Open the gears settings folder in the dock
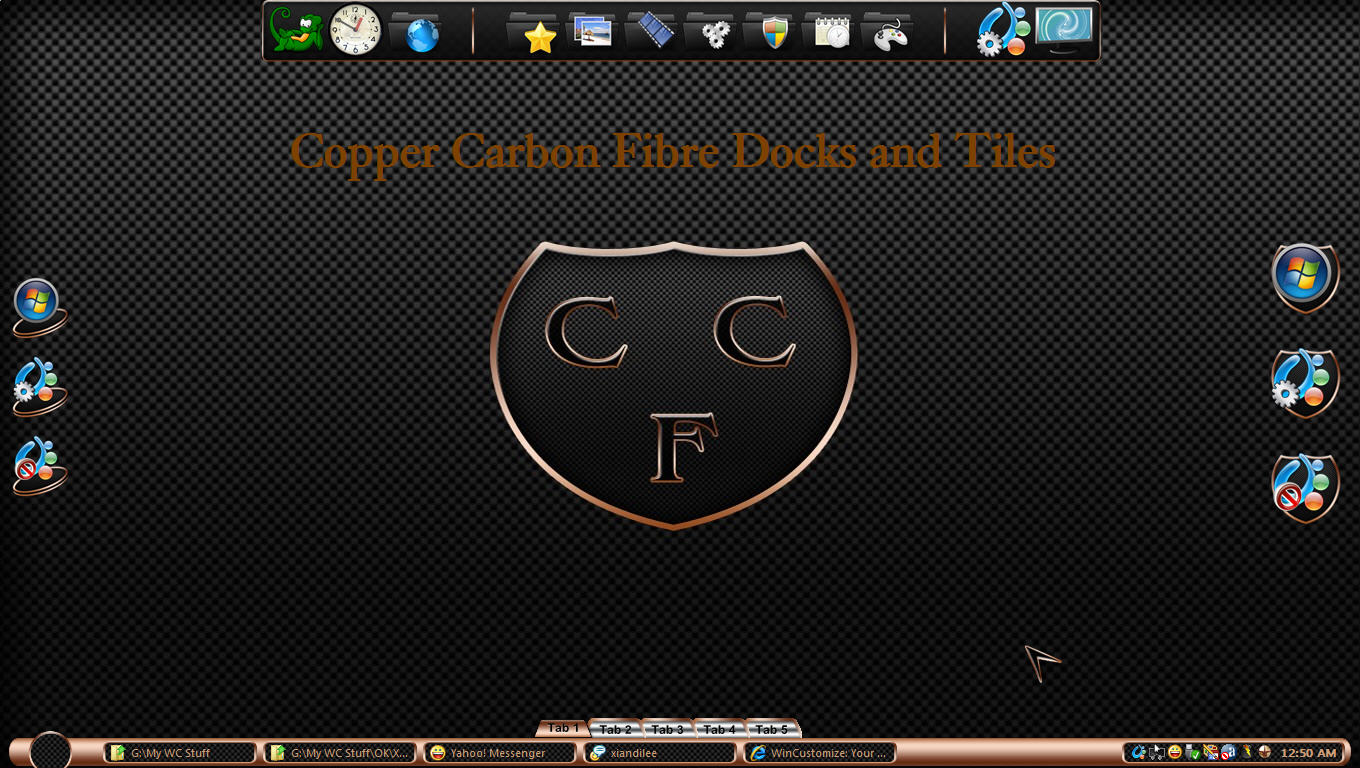The width and height of the screenshot is (1360, 768). pos(712,32)
